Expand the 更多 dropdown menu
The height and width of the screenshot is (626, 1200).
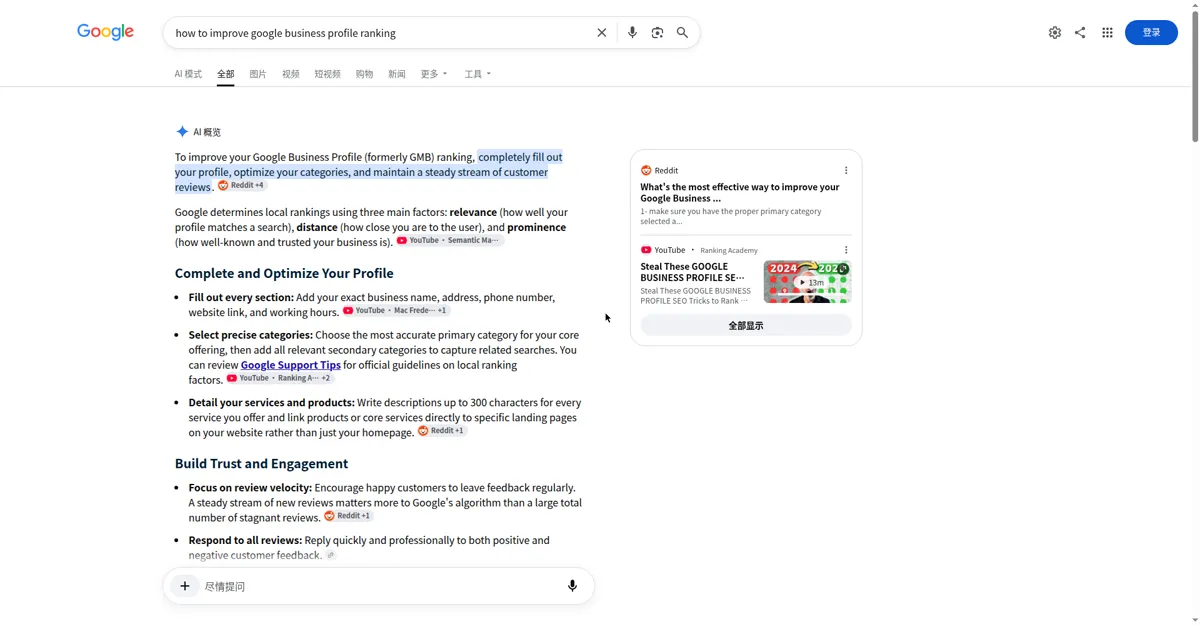tap(434, 74)
